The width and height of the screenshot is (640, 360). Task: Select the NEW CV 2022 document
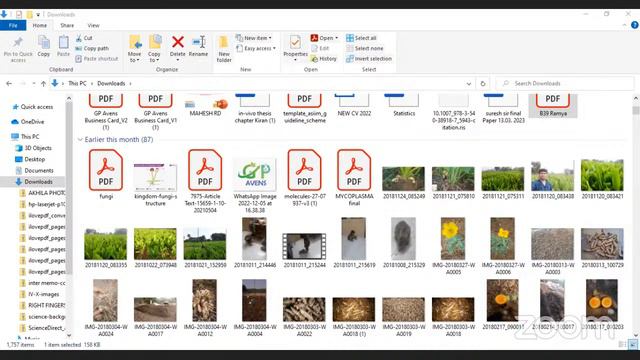pyautogui.click(x=354, y=105)
